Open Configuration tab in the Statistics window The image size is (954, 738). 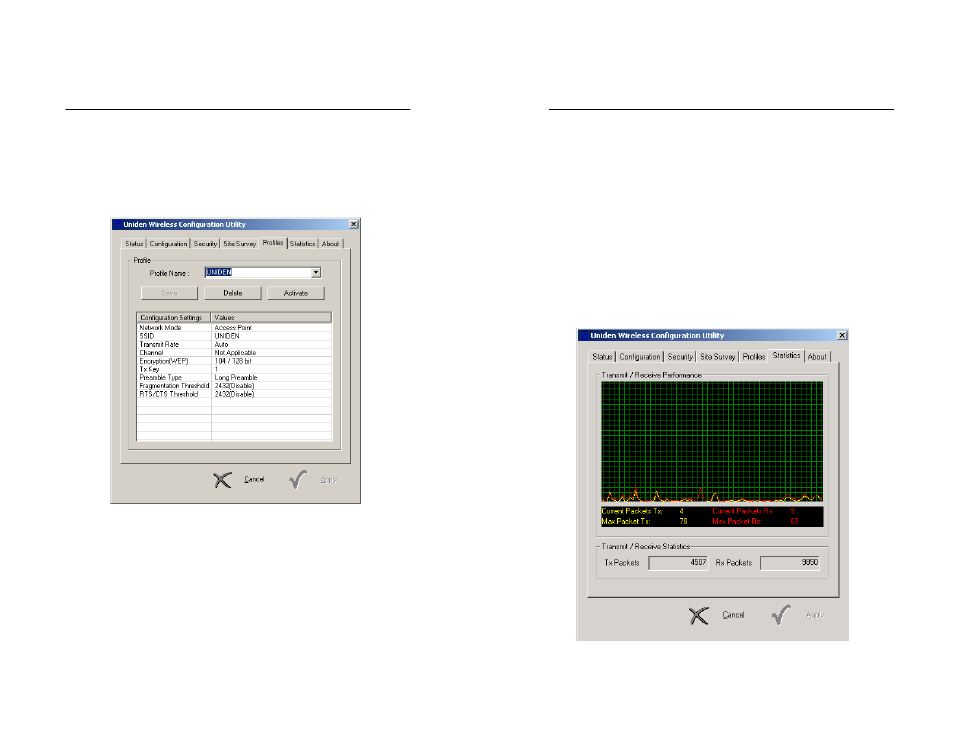(x=640, y=357)
